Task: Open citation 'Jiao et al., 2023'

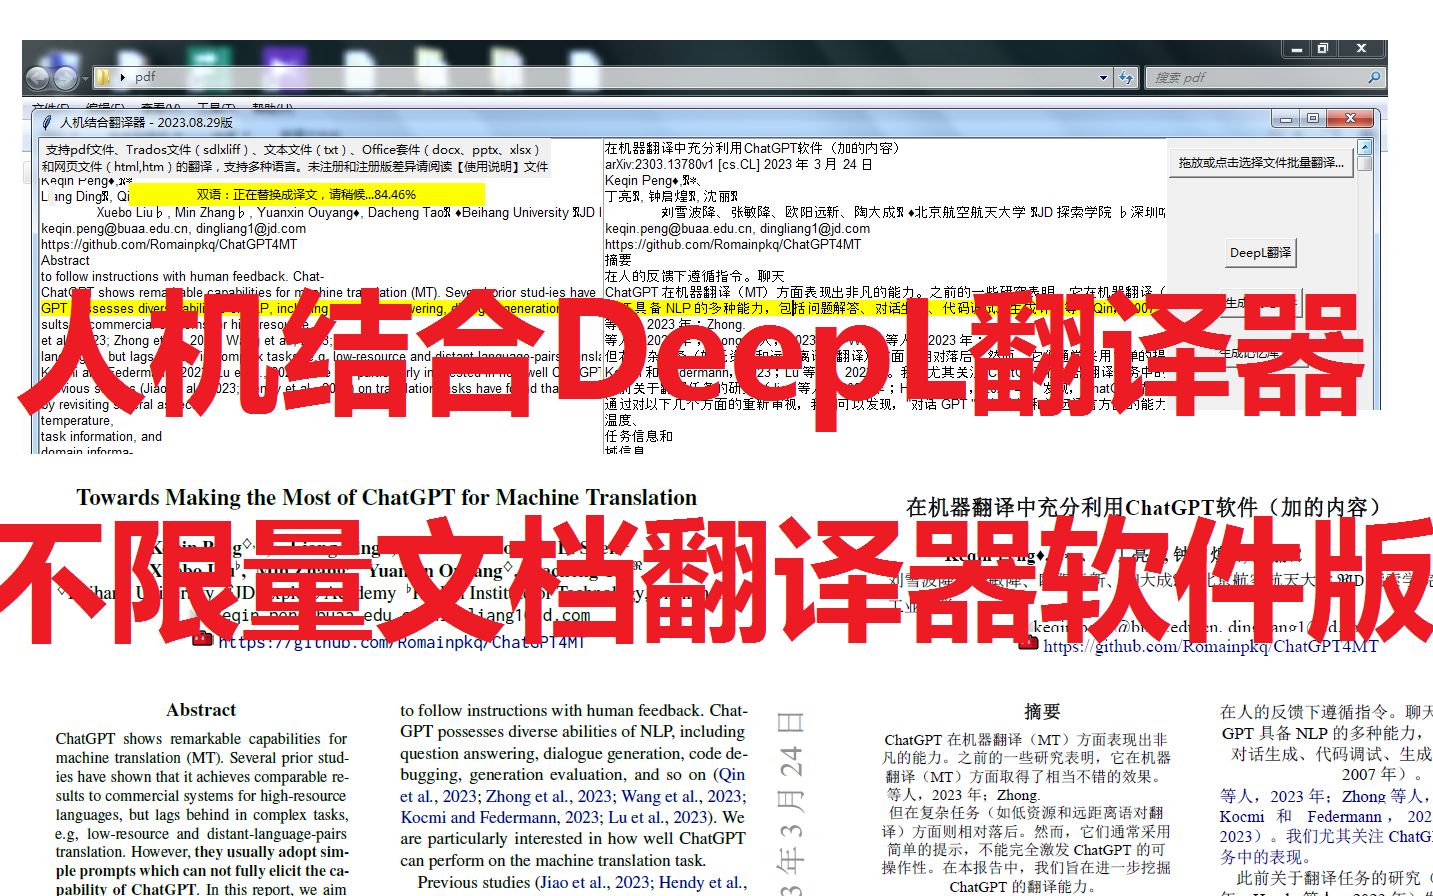Action: coord(595,882)
